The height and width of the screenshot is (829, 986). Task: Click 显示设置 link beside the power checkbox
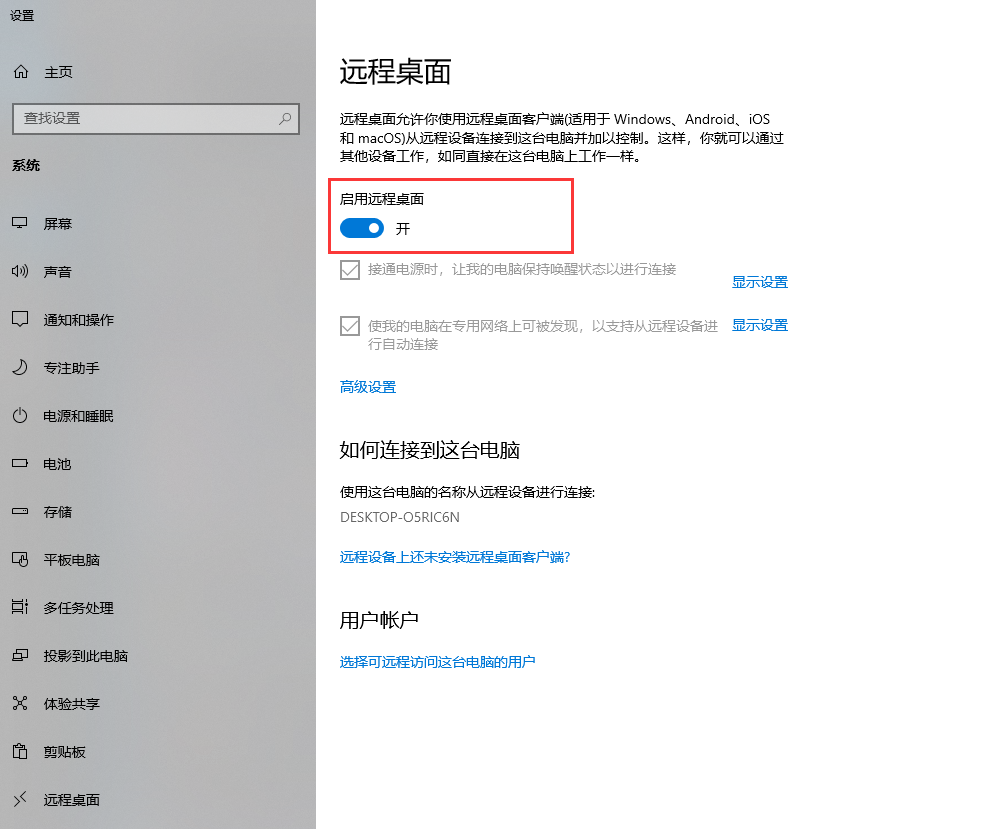(760, 282)
